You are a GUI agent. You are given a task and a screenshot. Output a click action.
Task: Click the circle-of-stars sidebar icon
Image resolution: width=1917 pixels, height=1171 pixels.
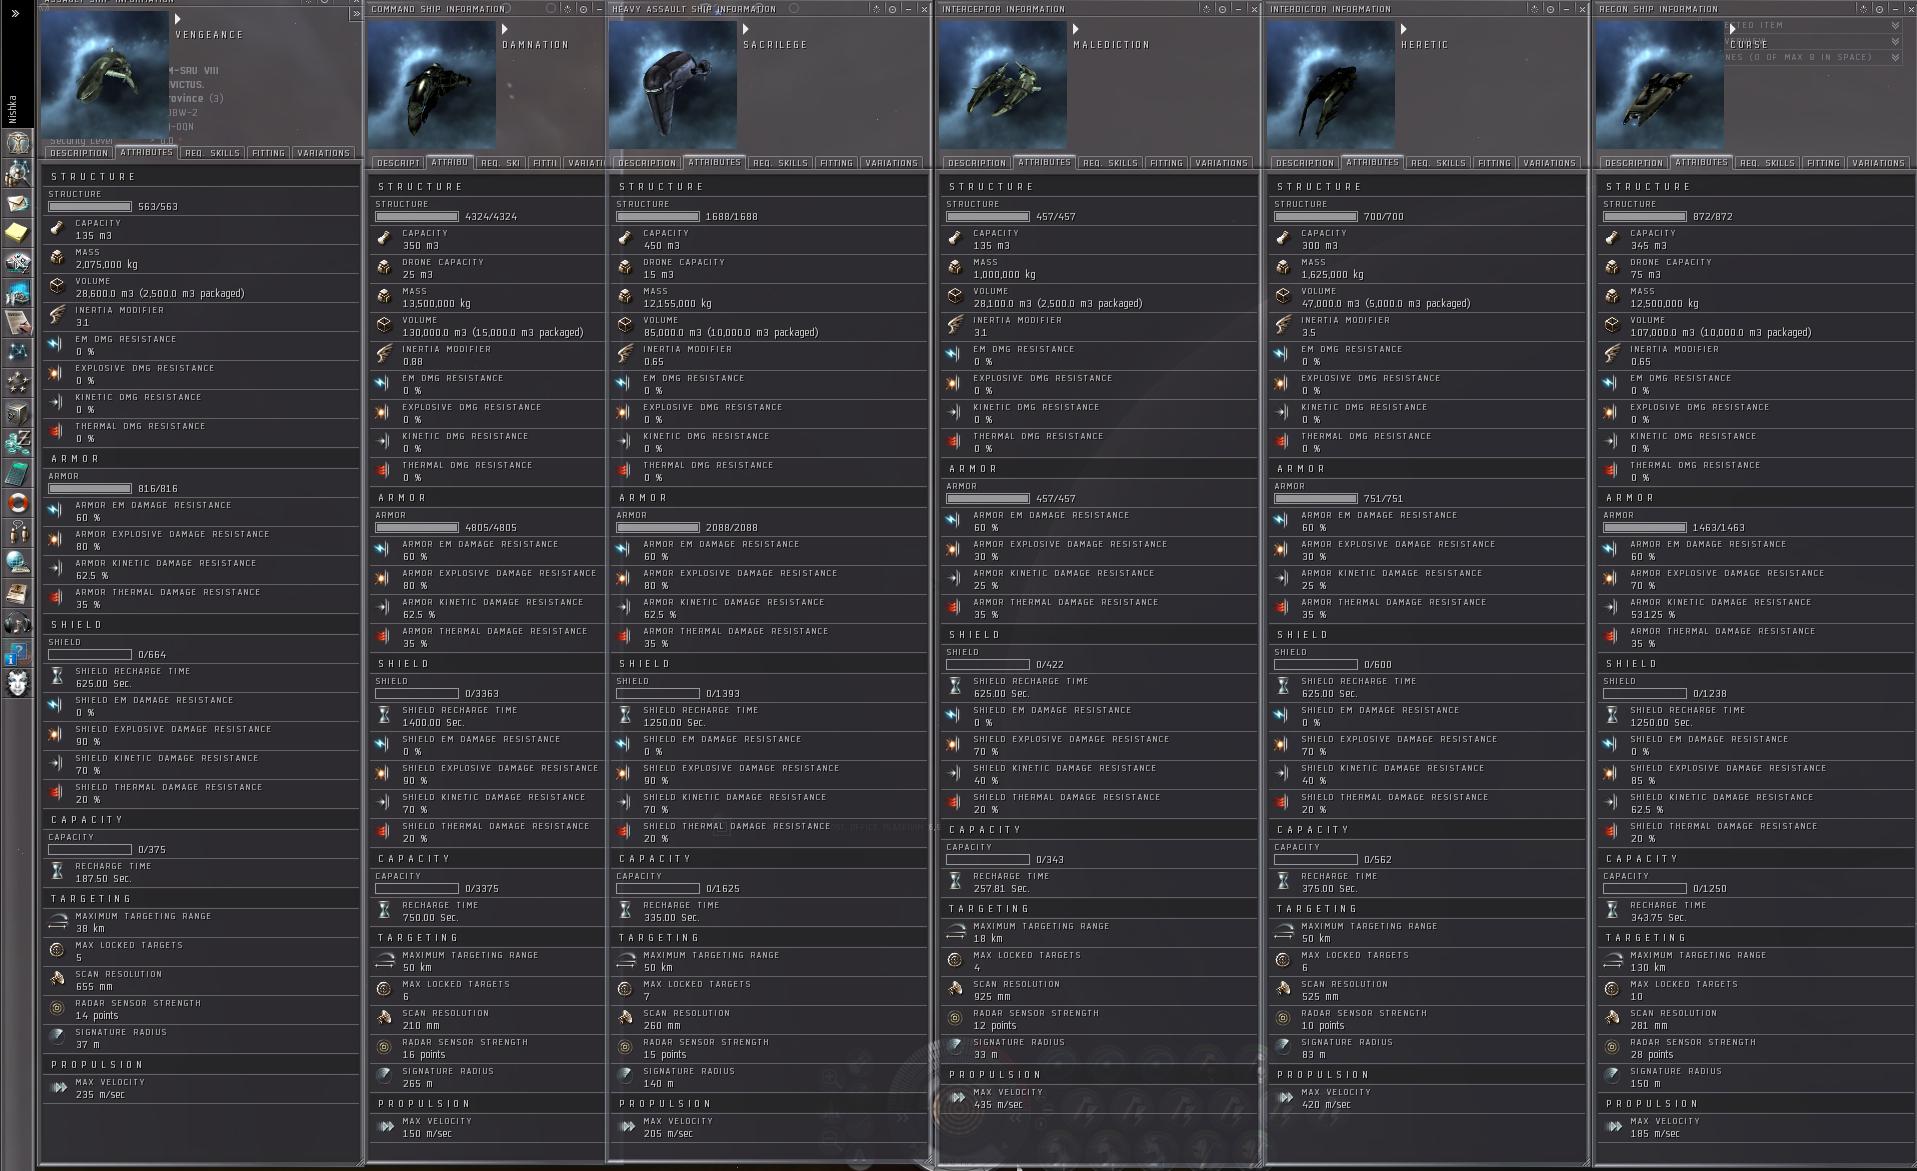click(17, 382)
